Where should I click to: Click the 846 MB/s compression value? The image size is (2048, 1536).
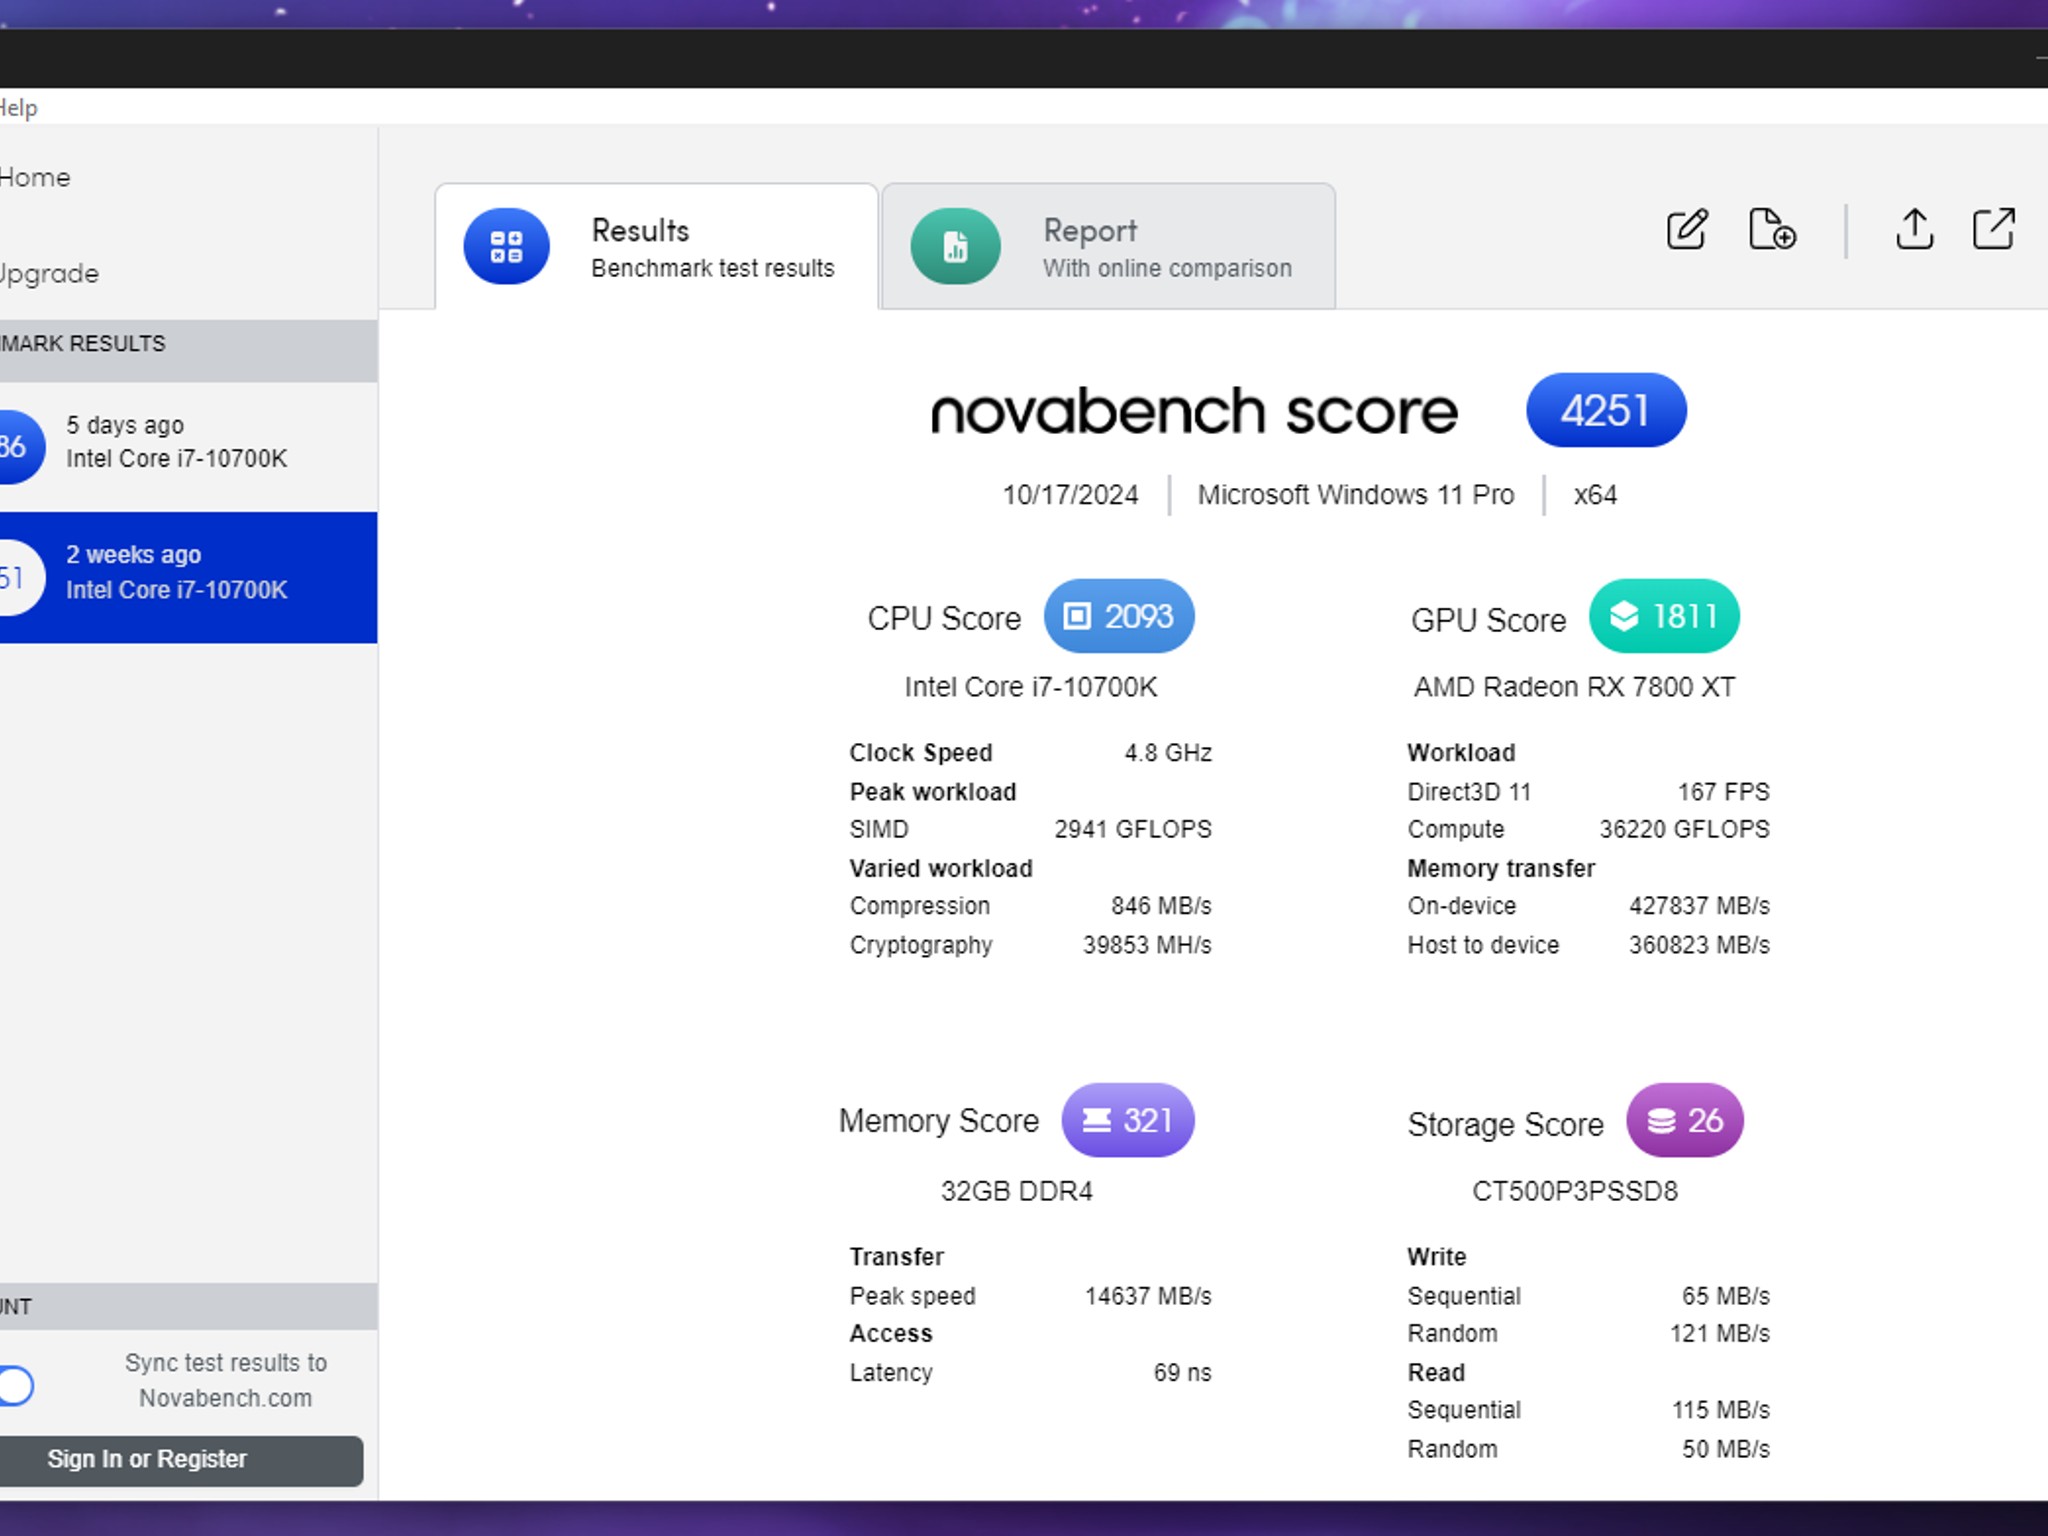coord(1161,906)
